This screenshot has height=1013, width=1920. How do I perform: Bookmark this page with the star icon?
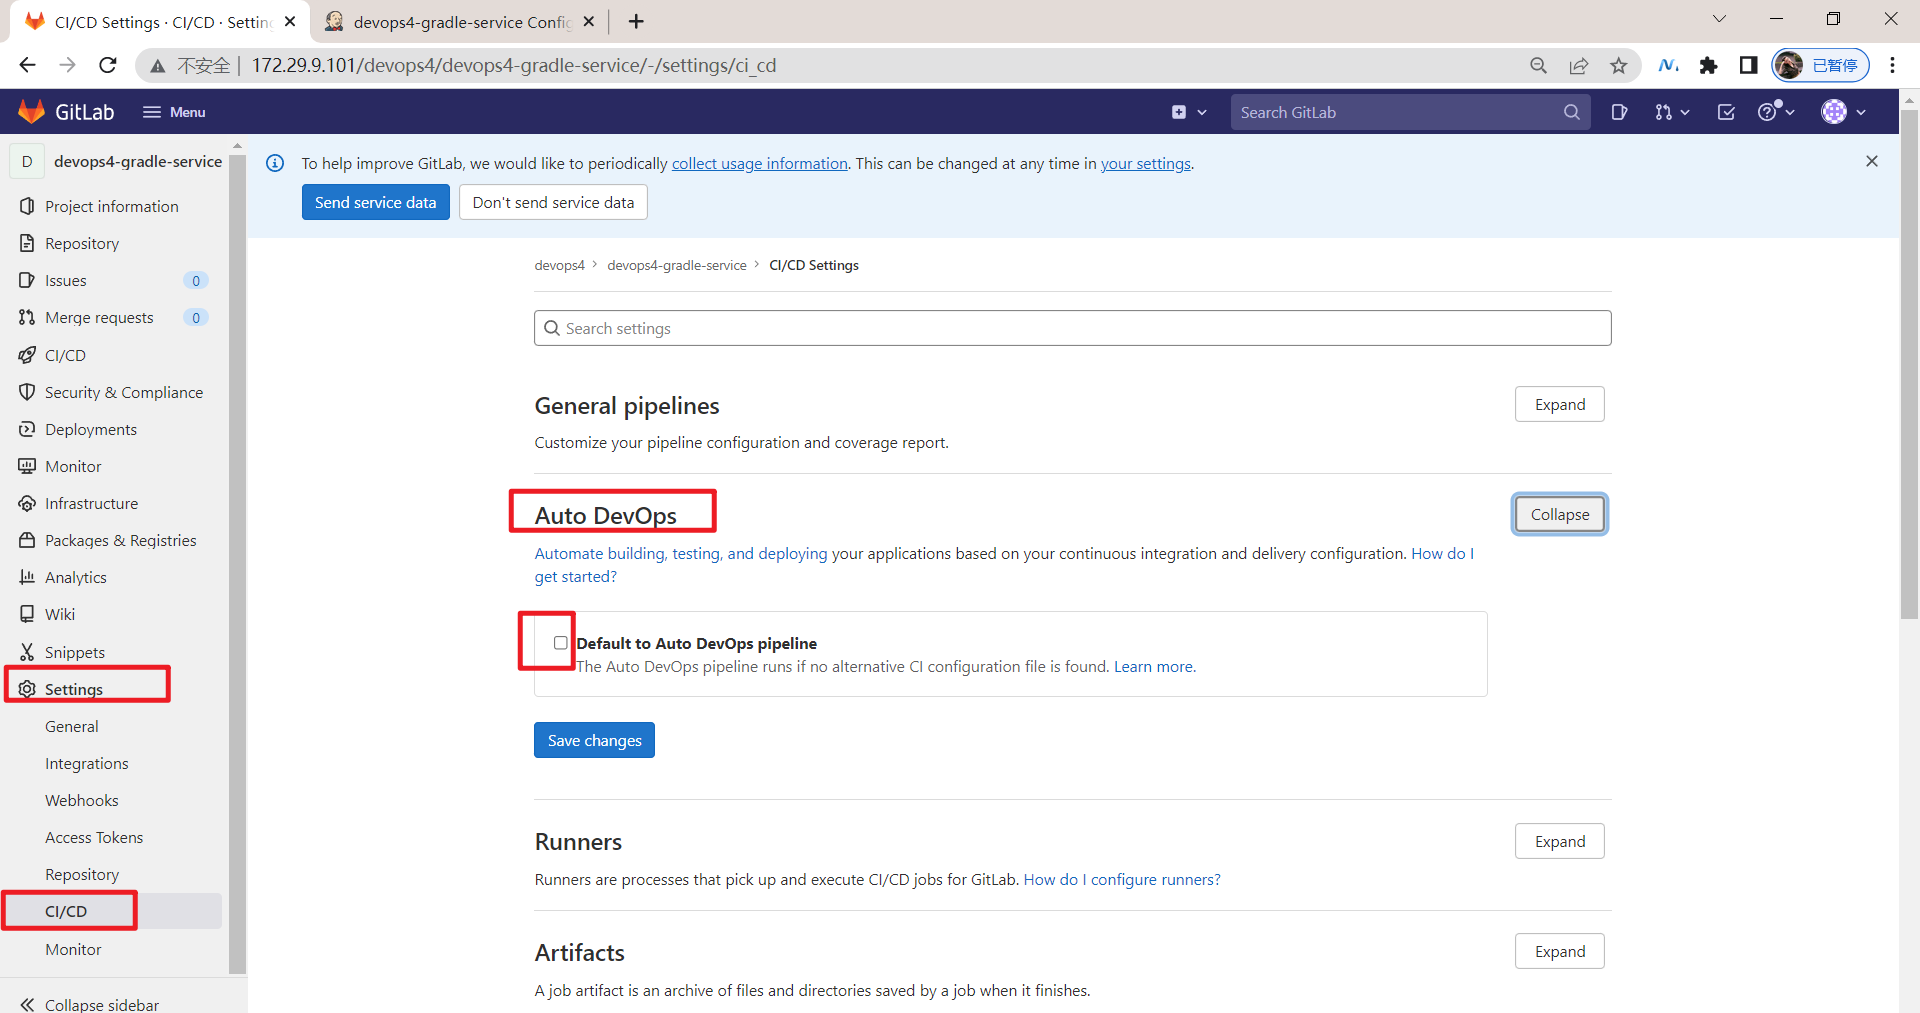coord(1618,65)
